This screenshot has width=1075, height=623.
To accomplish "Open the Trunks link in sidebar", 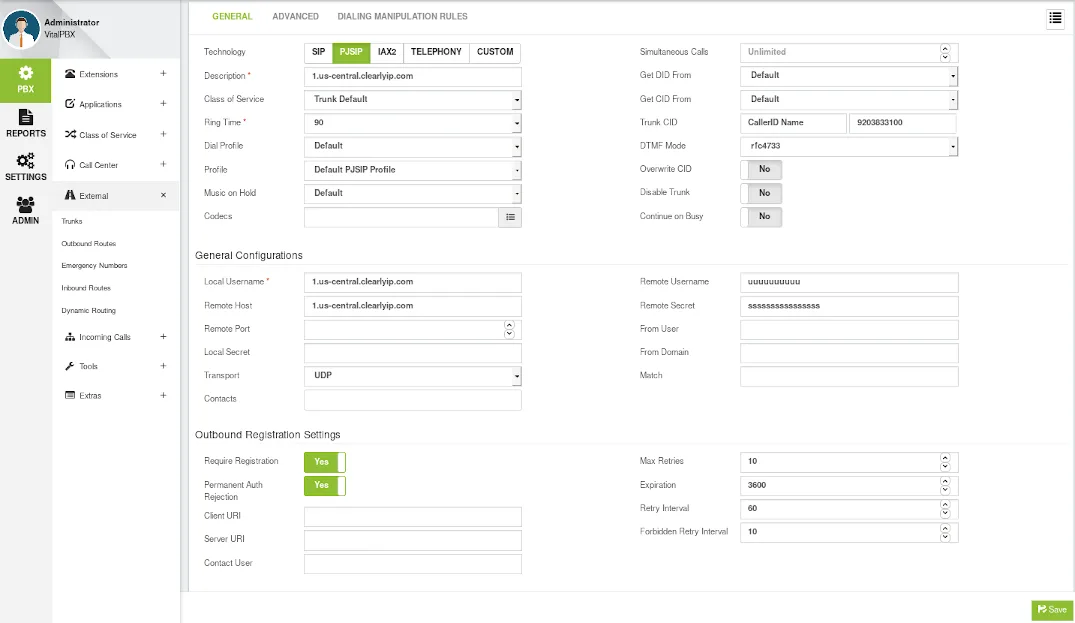I will coord(72,221).
